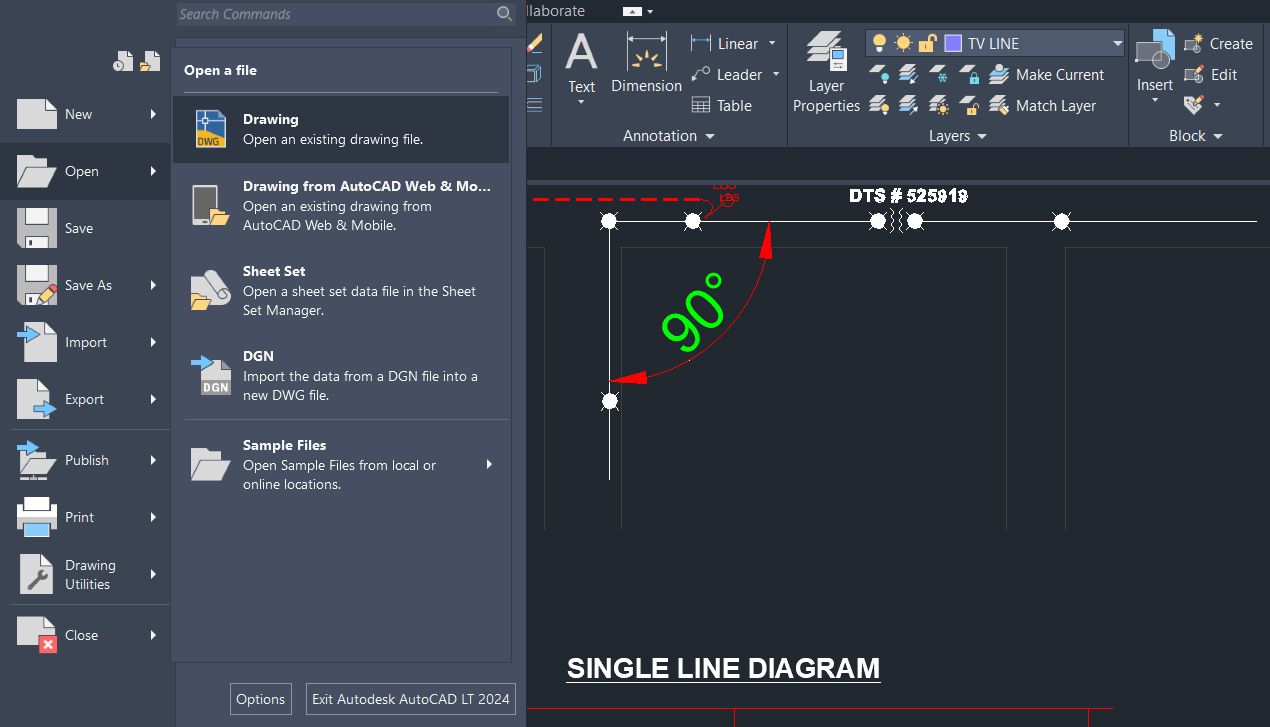Image resolution: width=1270 pixels, height=727 pixels.
Task: Select the Open menu item
Action: click(x=85, y=171)
